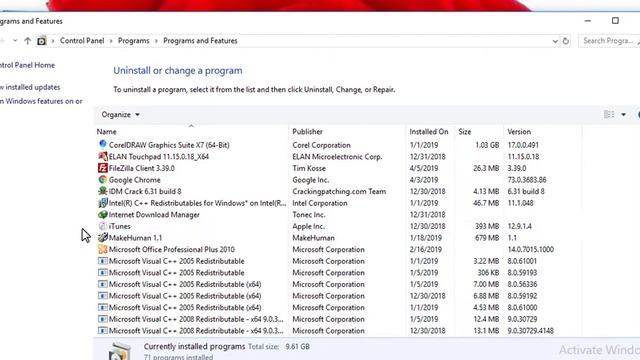Image resolution: width=640 pixels, height=360 pixels.
Task: Click icon of Visual C++ 2005 version 8.0.59193
Action: [102, 272]
